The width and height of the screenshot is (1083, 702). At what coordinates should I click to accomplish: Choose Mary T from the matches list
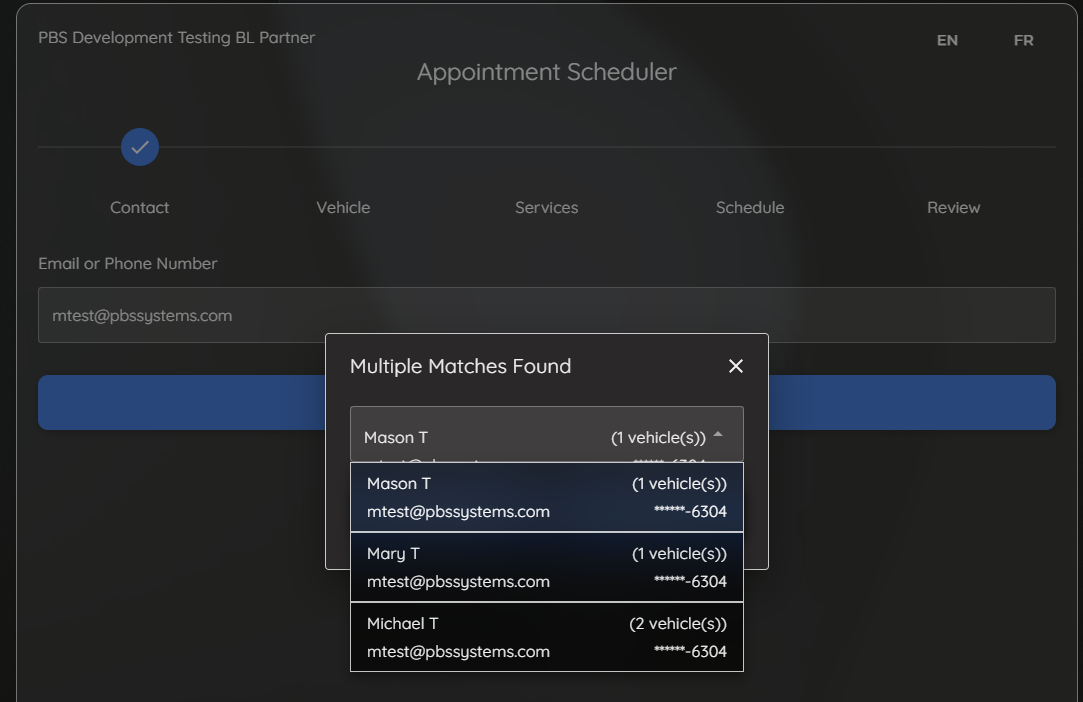point(546,567)
